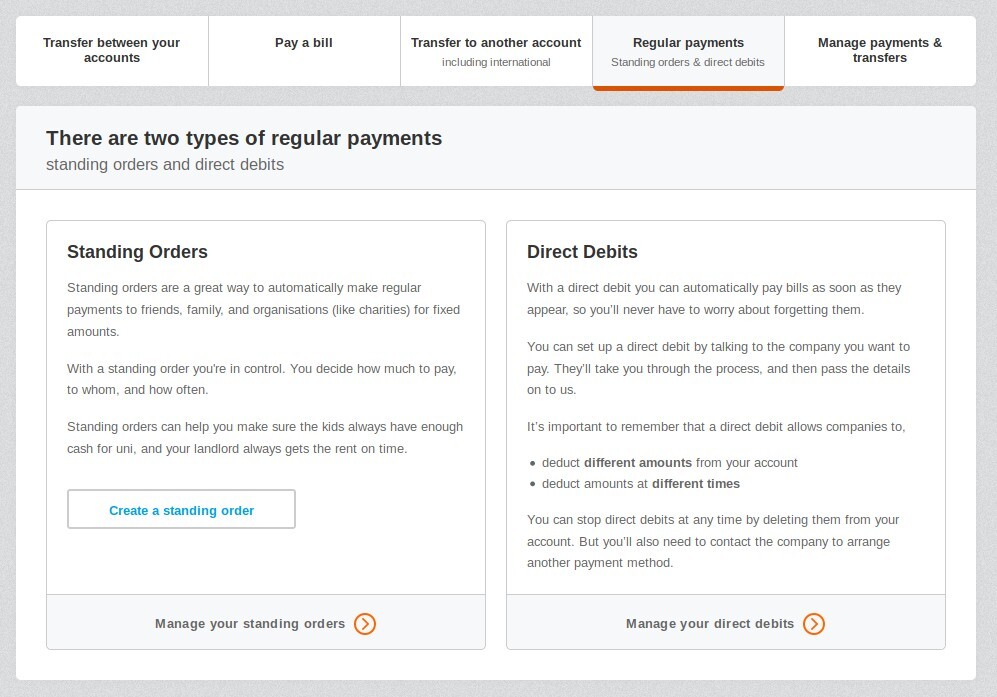997x697 pixels.
Task: Click the 'There are two types of regular payments' title
Action: [244, 138]
